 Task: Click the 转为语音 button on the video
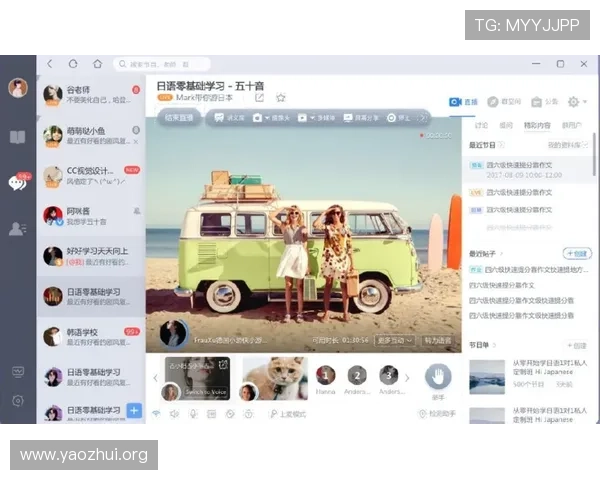click(x=438, y=340)
